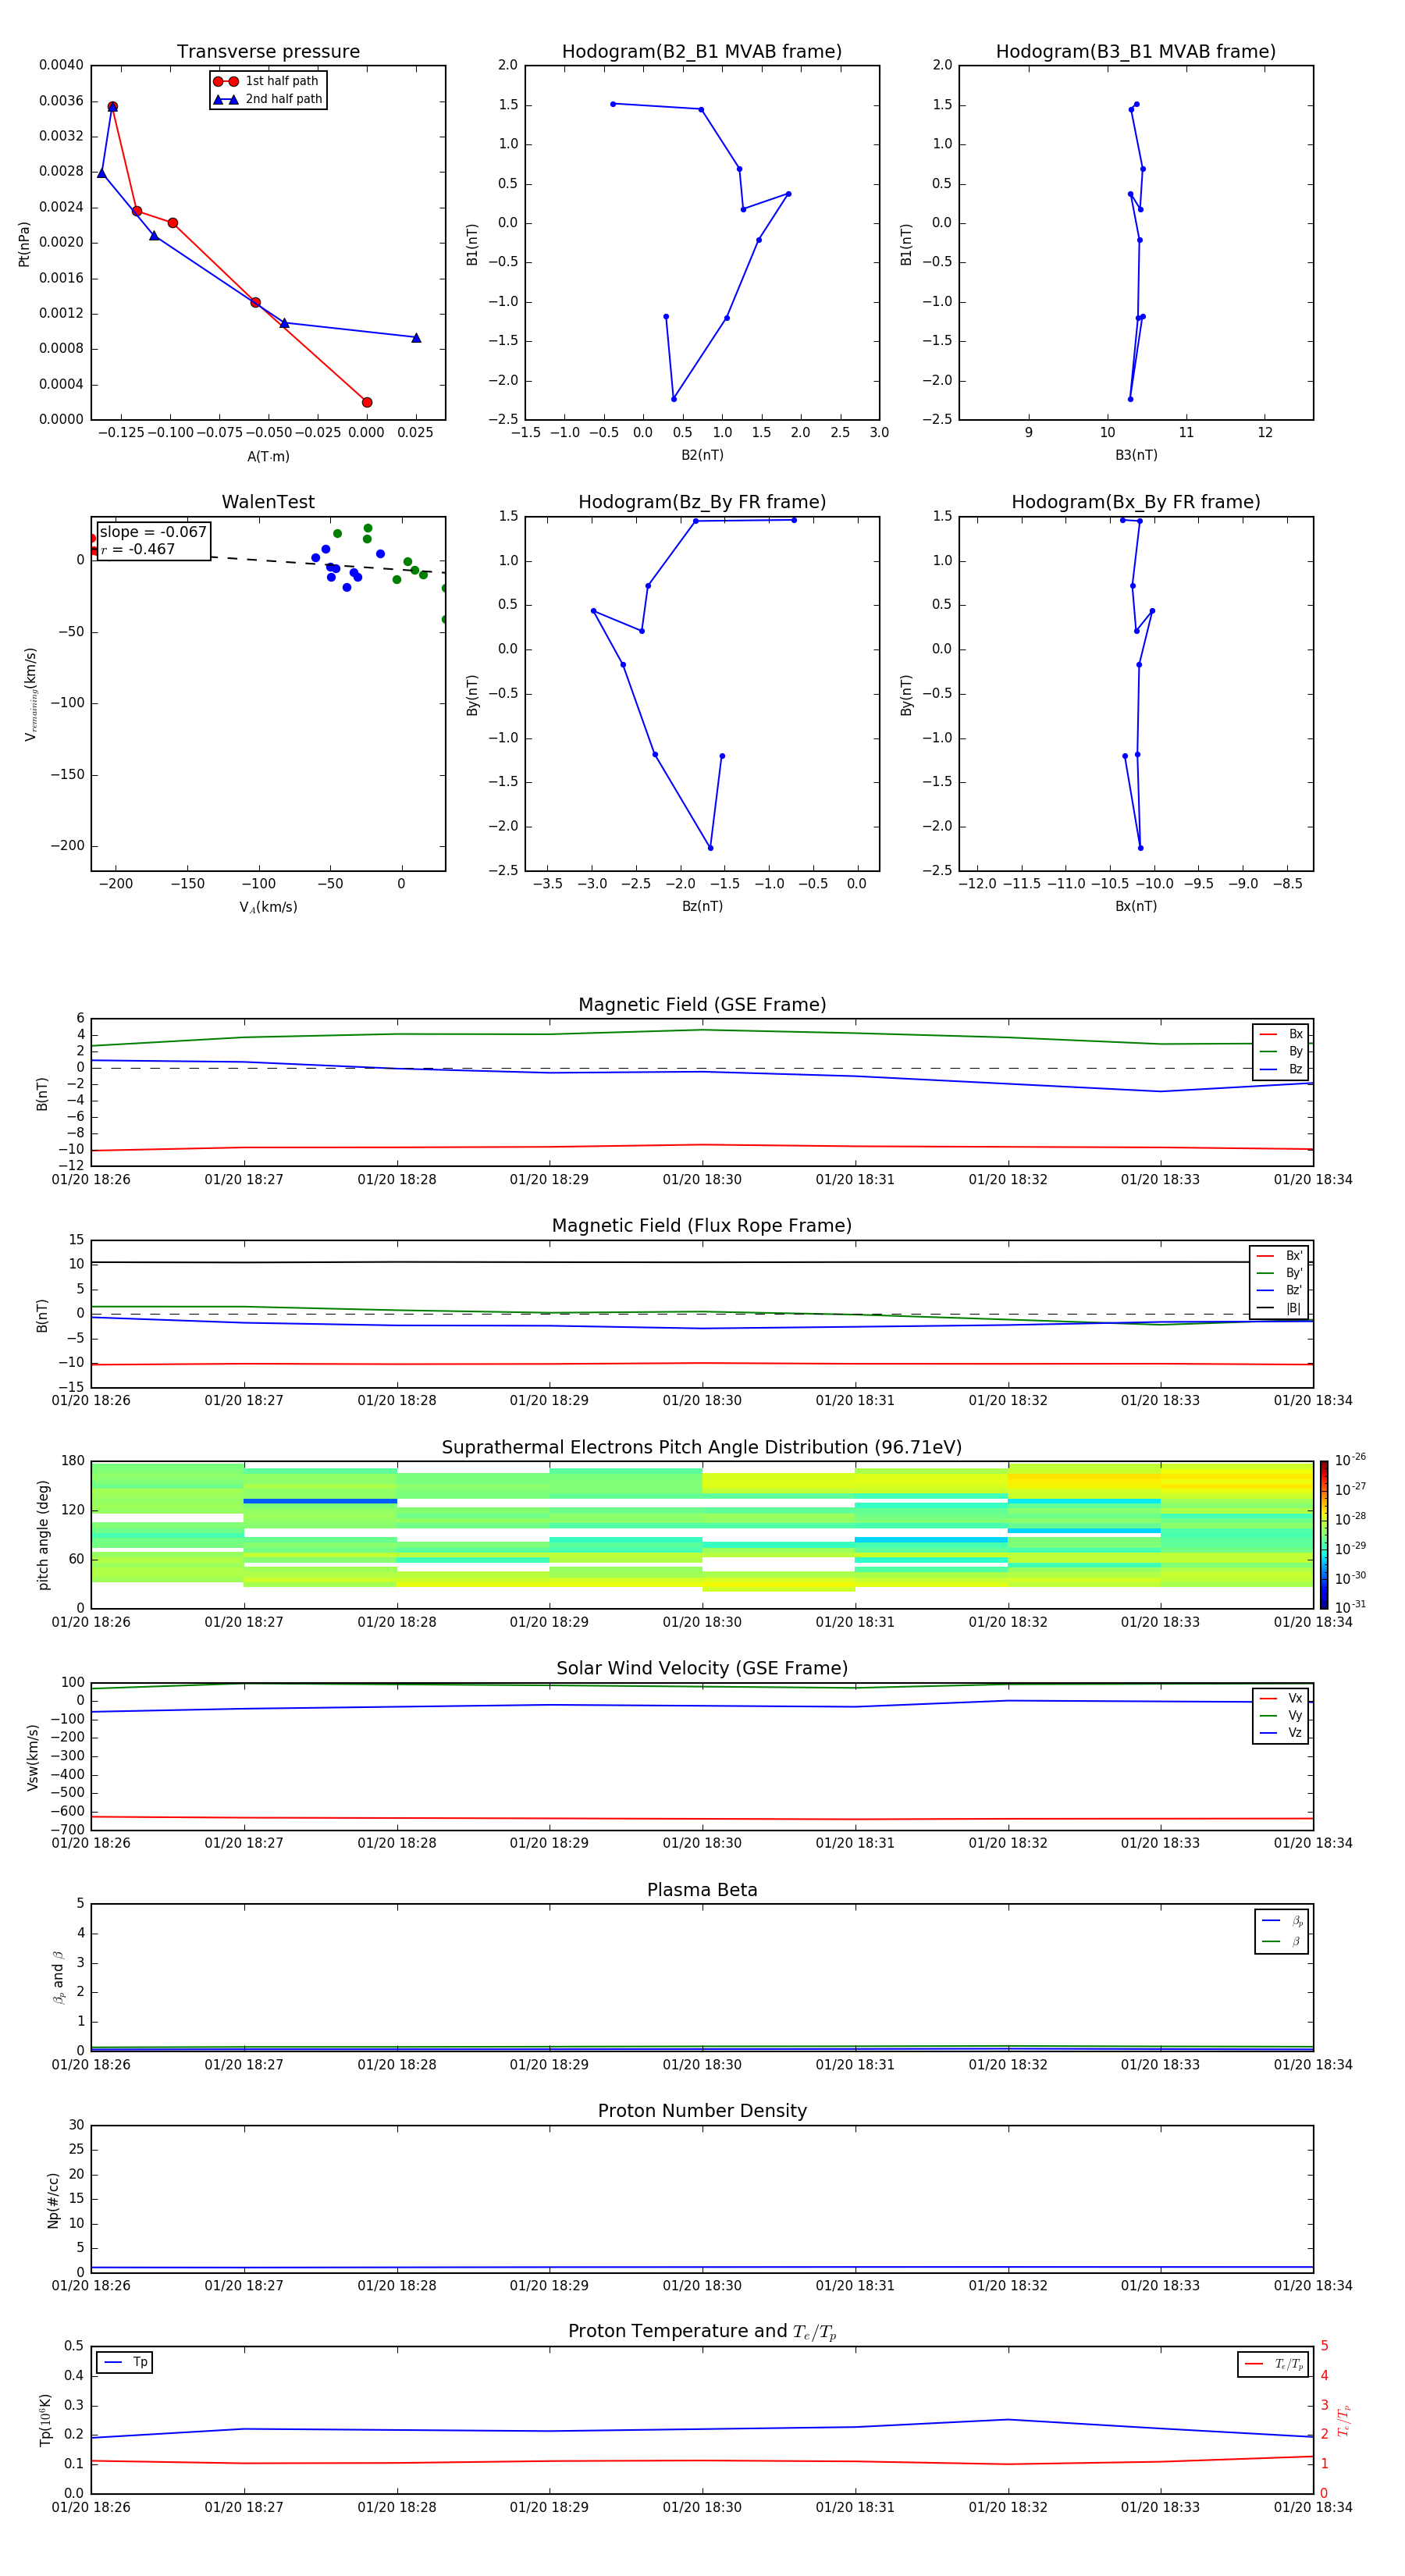The height and width of the screenshot is (2576, 1405).
Task: Click the 'Proton Number Density' title
Action: tap(702, 2111)
